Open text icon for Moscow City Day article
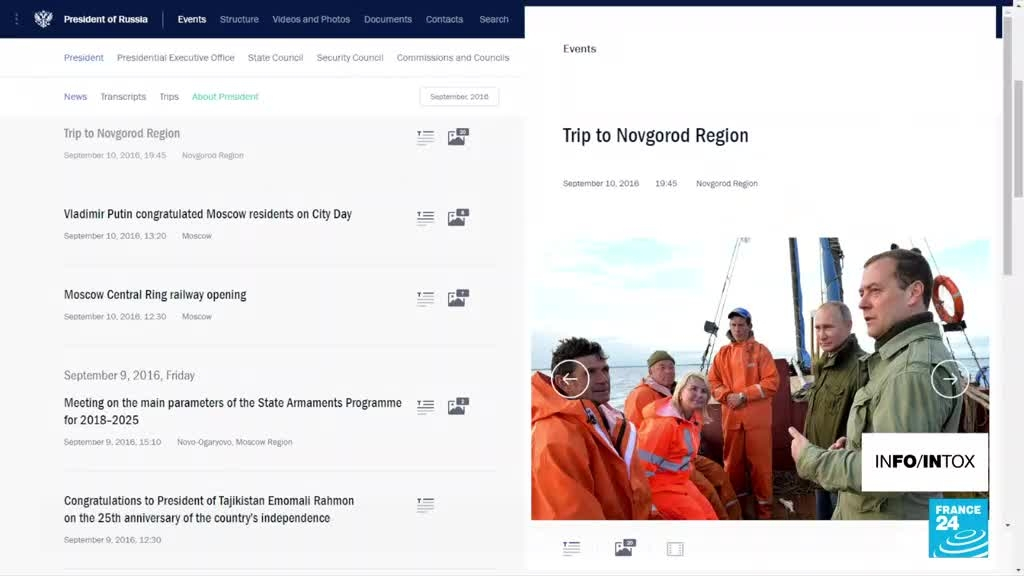Viewport: 1024px width, 576px height. [425, 218]
